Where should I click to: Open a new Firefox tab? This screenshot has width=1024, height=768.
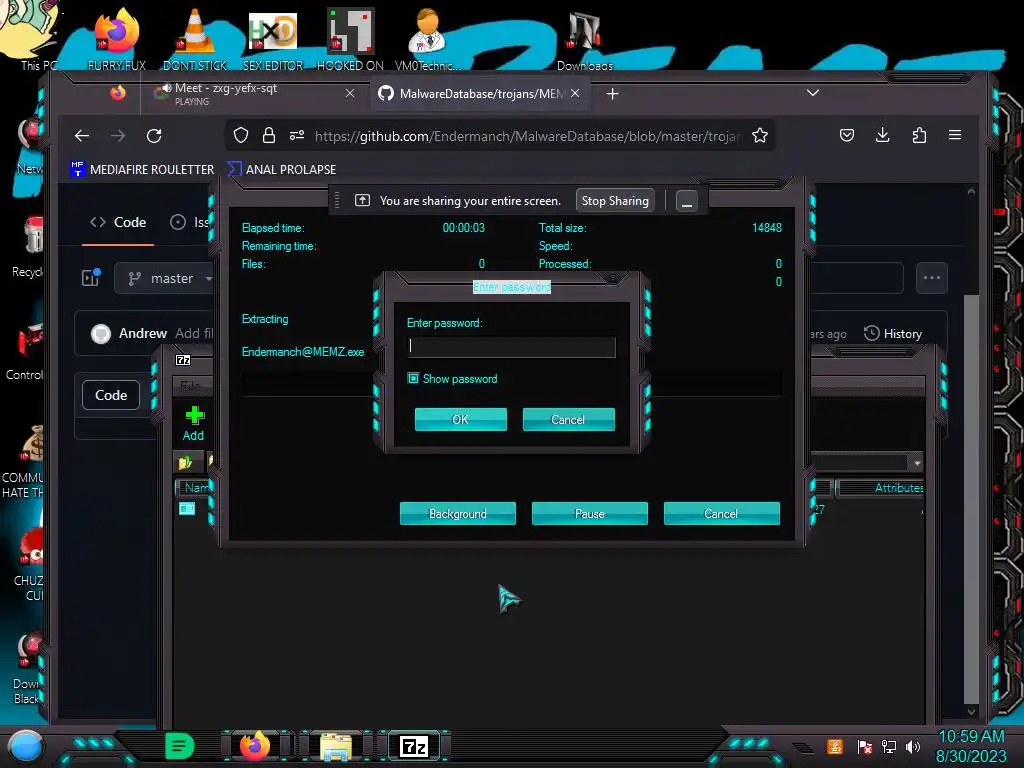pyautogui.click(x=612, y=94)
